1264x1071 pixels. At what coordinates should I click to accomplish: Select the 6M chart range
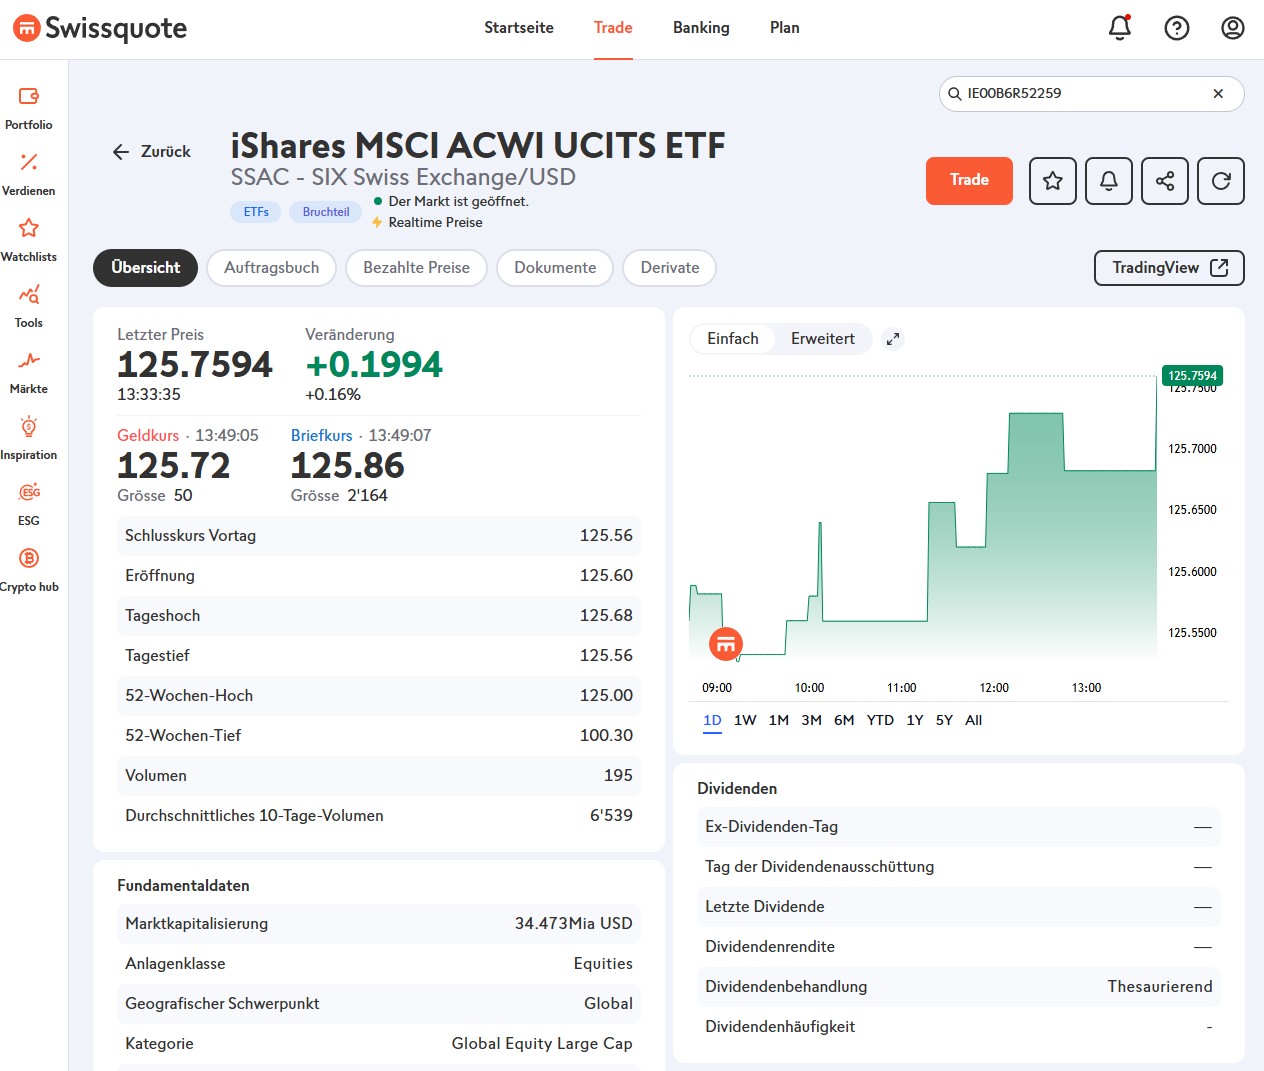tap(844, 721)
